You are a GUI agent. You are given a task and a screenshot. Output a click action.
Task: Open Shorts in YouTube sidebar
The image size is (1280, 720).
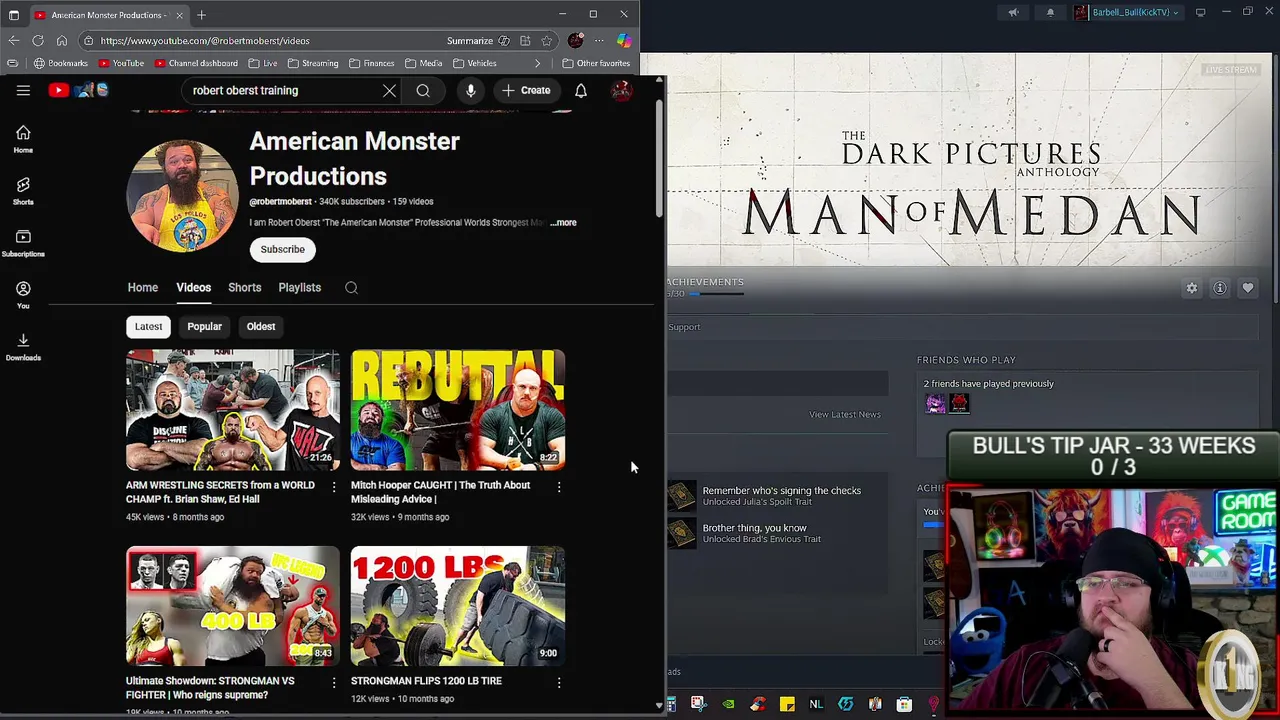tap(23, 191)
